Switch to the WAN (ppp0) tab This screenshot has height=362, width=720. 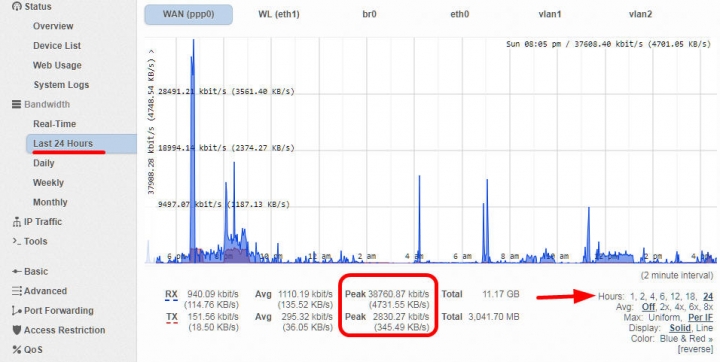coord(188,14)
